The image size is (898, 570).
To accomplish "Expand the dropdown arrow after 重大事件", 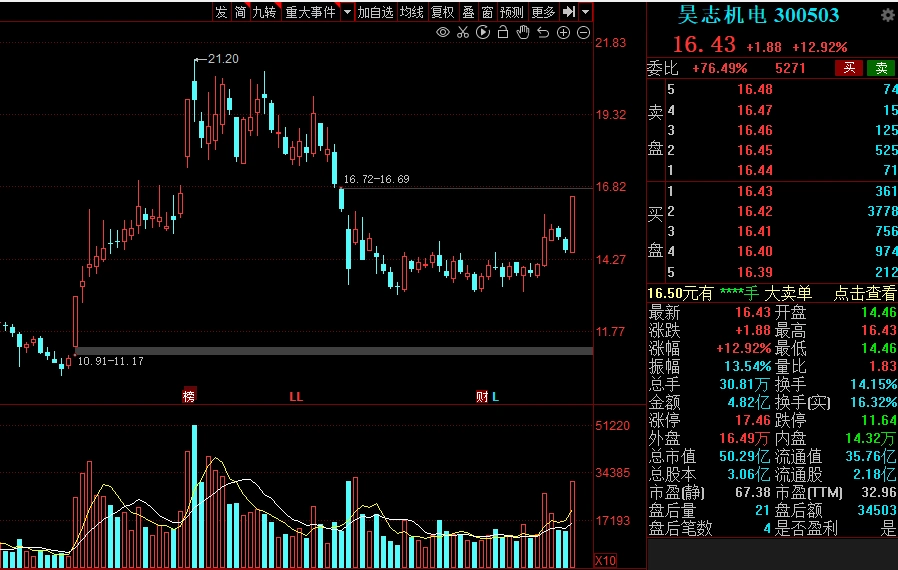I will (347, 12).
